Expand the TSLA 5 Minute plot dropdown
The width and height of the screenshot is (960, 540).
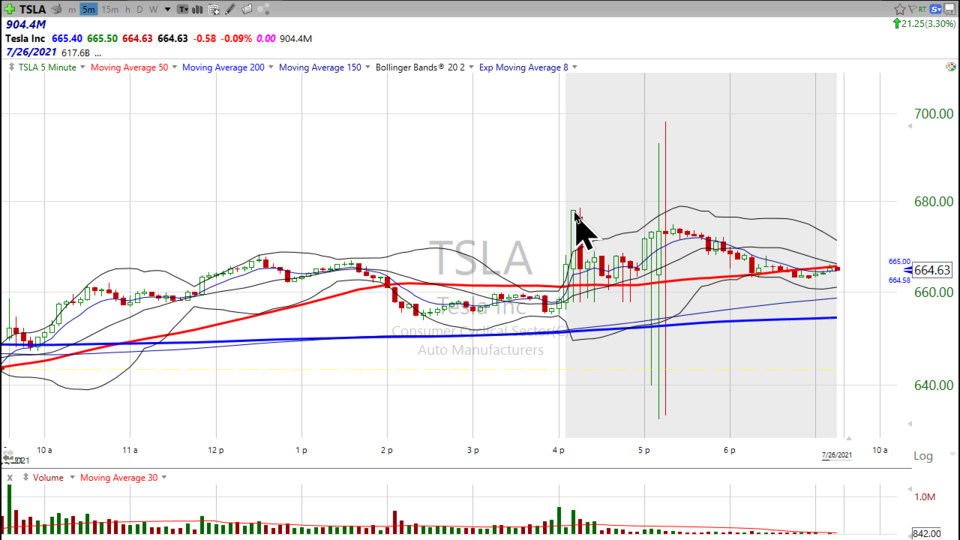pos(83,67)
